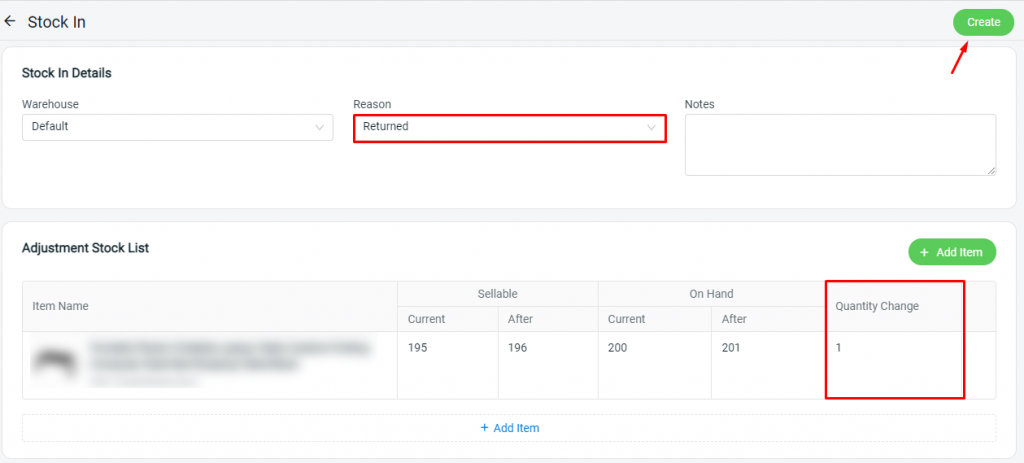Click the green Create button
Screen dimensions: 1024x463
(x=983, y=22)
